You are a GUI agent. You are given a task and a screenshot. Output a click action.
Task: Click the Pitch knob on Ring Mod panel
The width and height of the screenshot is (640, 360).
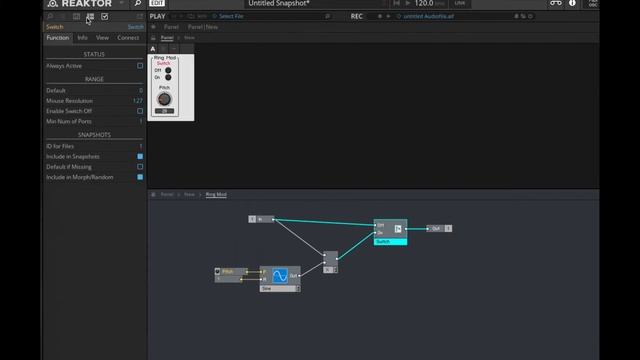point(164,99)
